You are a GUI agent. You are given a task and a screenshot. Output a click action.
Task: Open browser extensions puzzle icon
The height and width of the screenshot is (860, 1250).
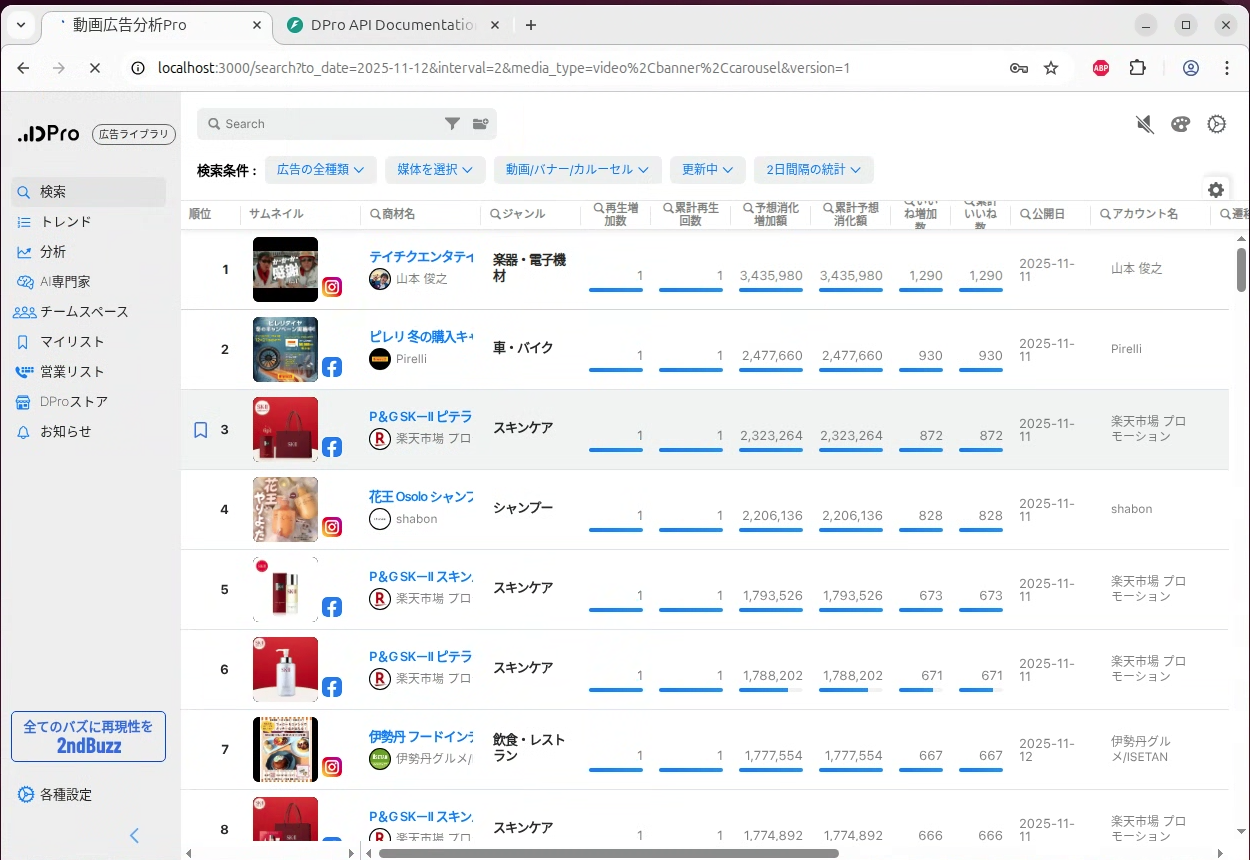tap(1137, 68)
